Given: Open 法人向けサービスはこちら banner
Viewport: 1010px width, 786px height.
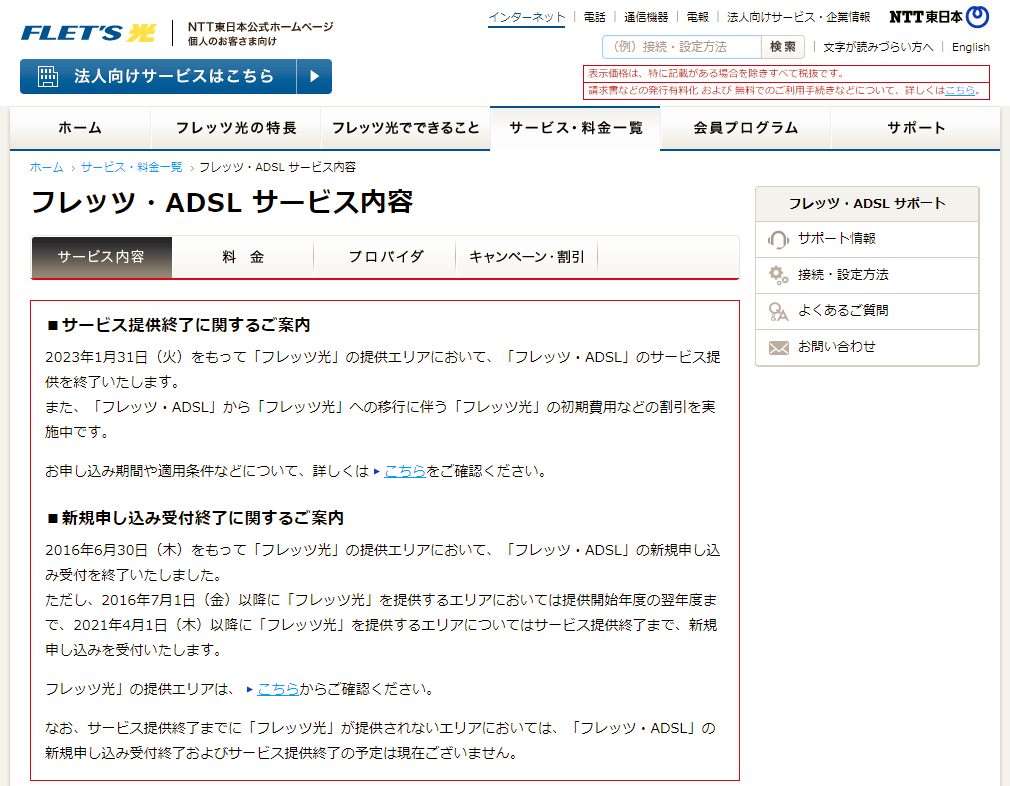Looking at the screenshot, I should click(x=176, y=76).
